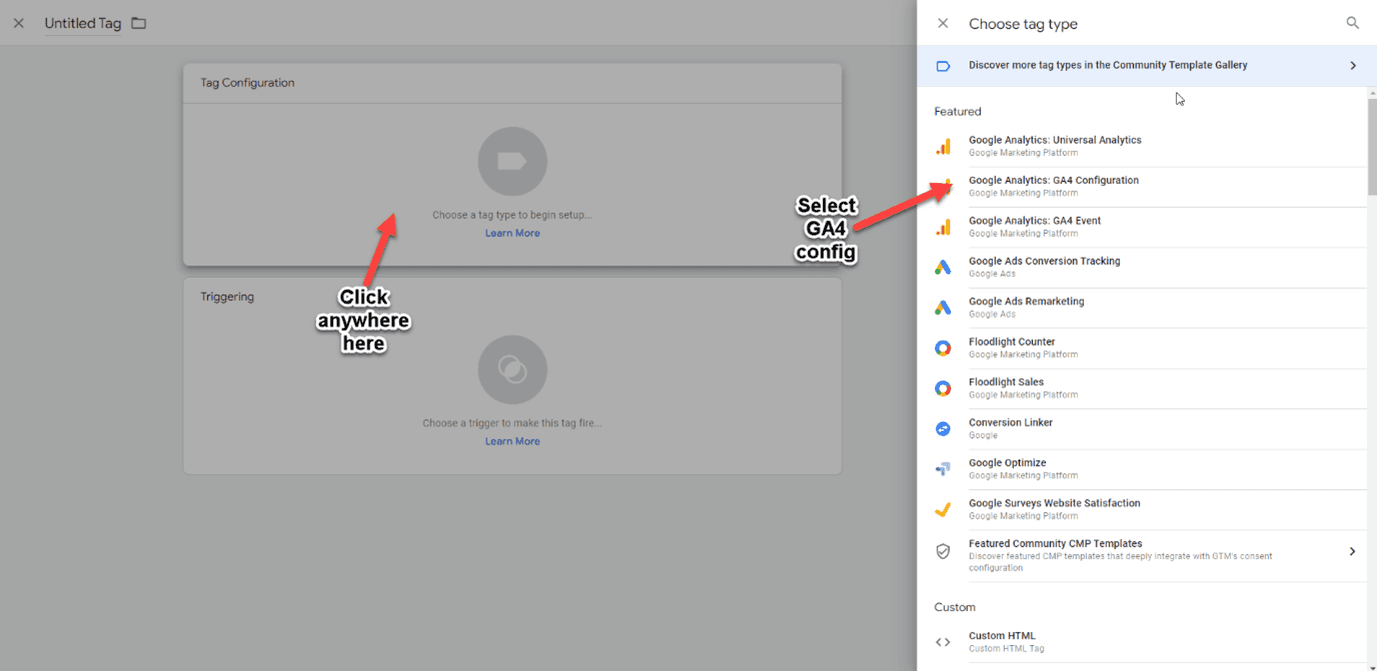The image size is (1377, 671).
Task: Click the trigger placeholder icon in Triggering
Action: click(x=512, y=370)
